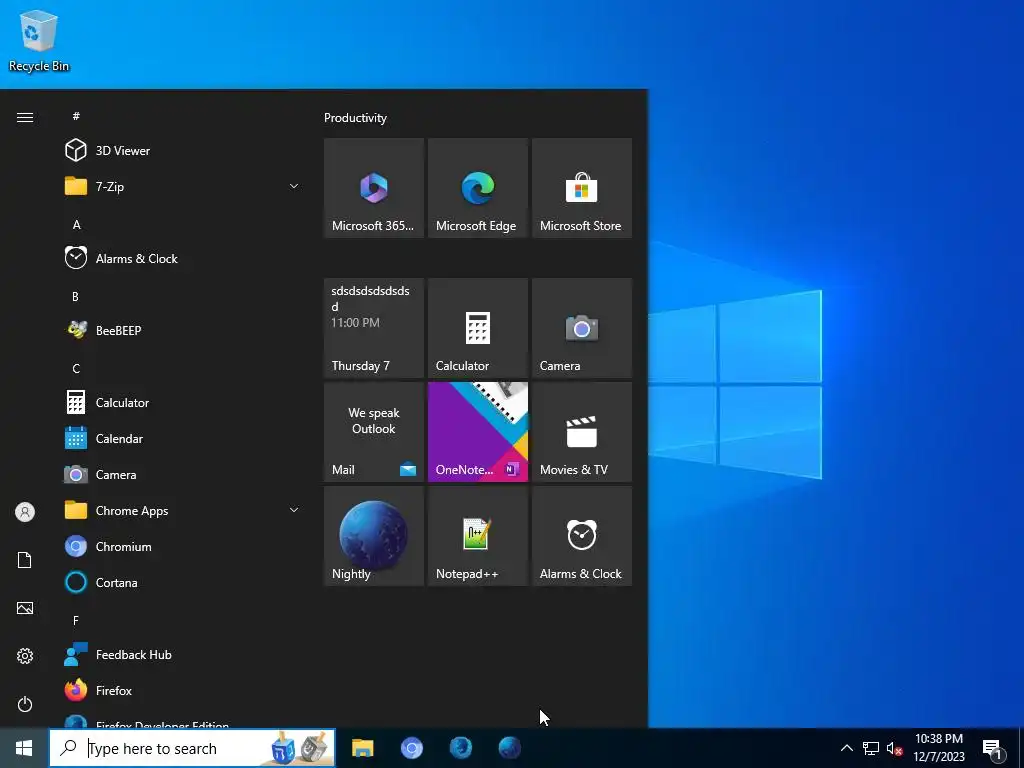1024x768 pixels.
Task: Open the Microsoft Edge tile
Action: point(477,188)
